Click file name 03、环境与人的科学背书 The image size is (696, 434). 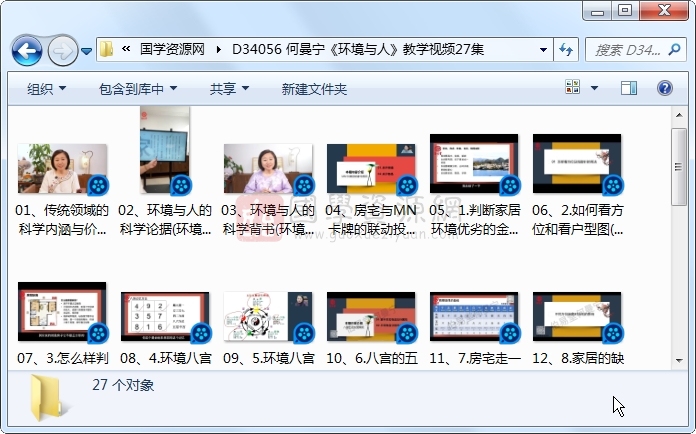(x=268, y=220)
